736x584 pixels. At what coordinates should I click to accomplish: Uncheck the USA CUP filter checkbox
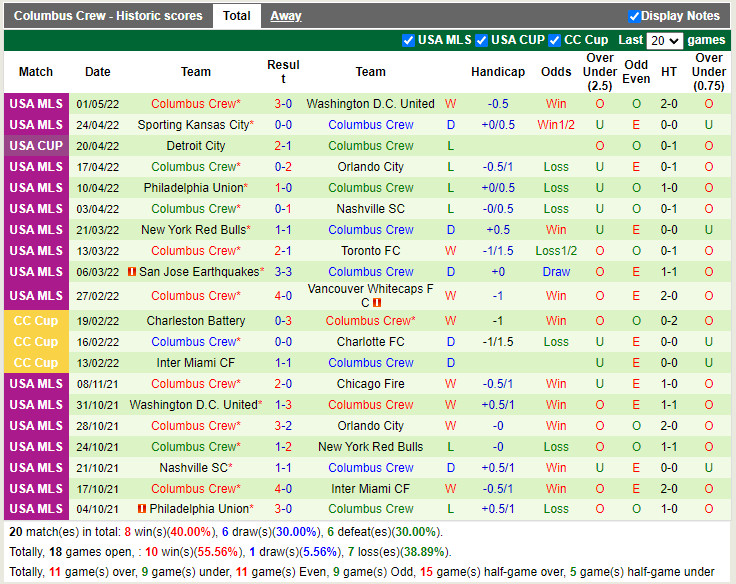[x=482, y=40]
